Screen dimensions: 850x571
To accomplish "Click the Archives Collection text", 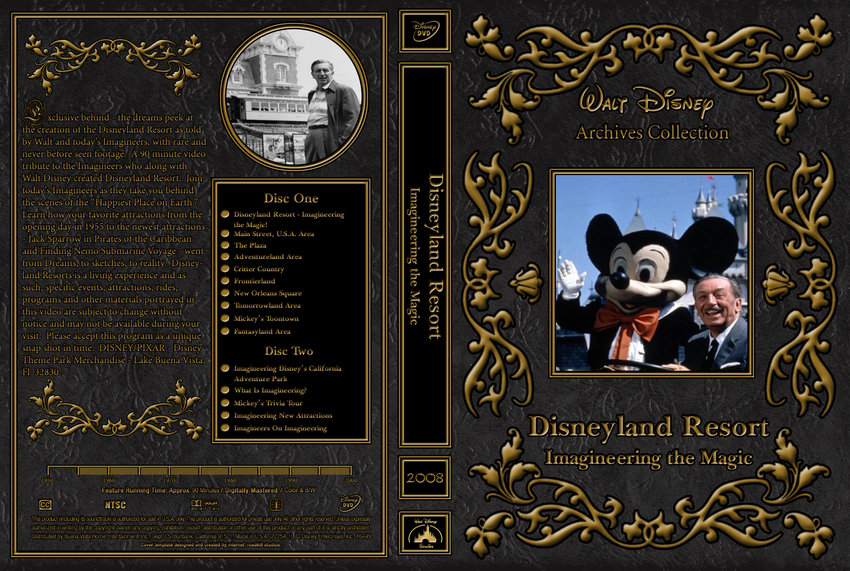I will (652, 133).
